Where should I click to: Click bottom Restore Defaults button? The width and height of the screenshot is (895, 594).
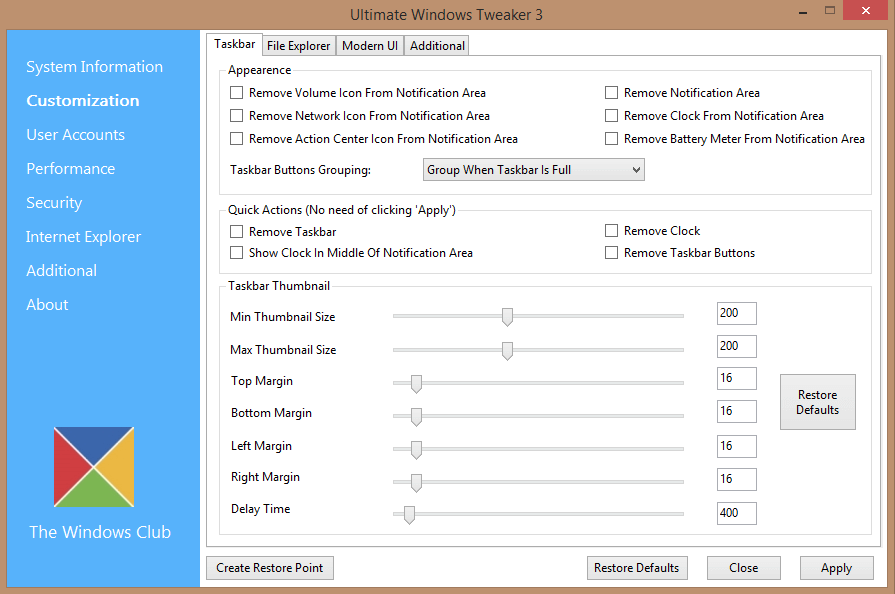click(637, 568)
